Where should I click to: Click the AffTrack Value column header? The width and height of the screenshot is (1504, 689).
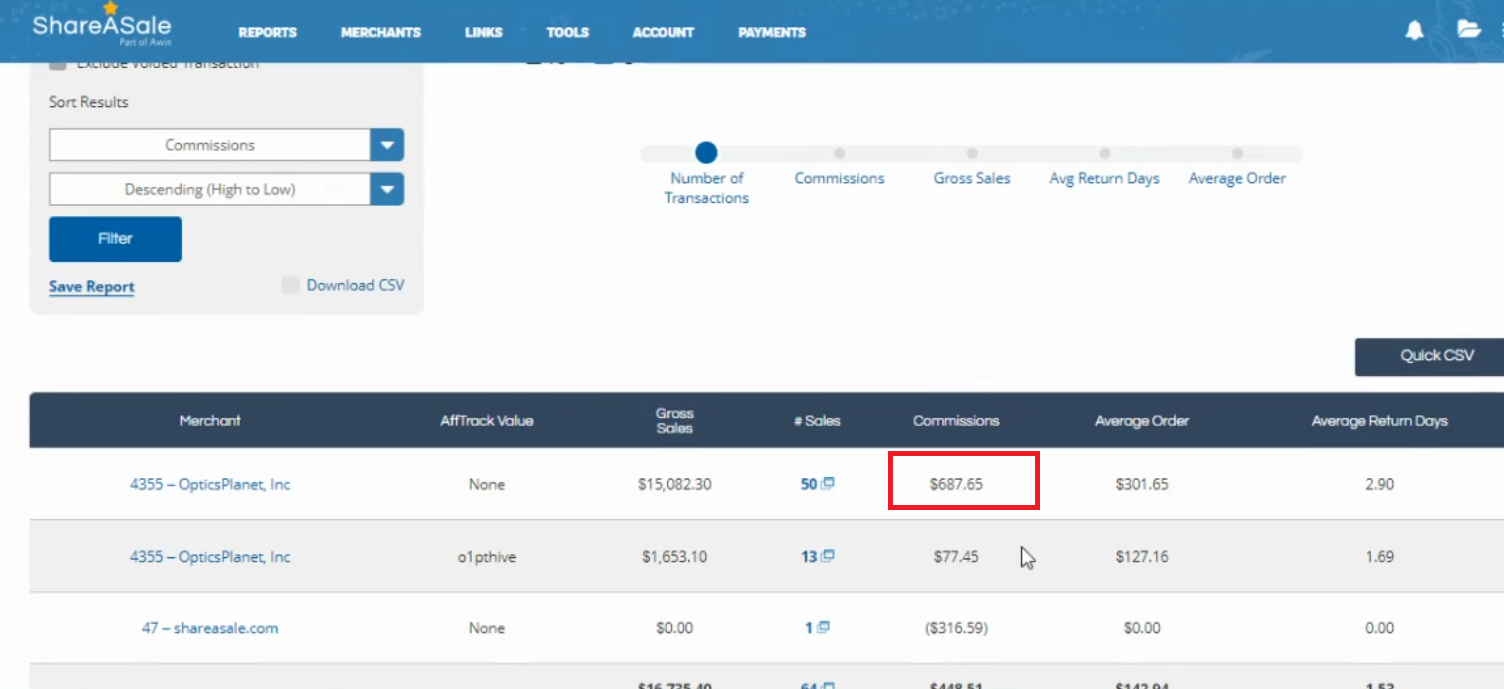click(487, 421)
